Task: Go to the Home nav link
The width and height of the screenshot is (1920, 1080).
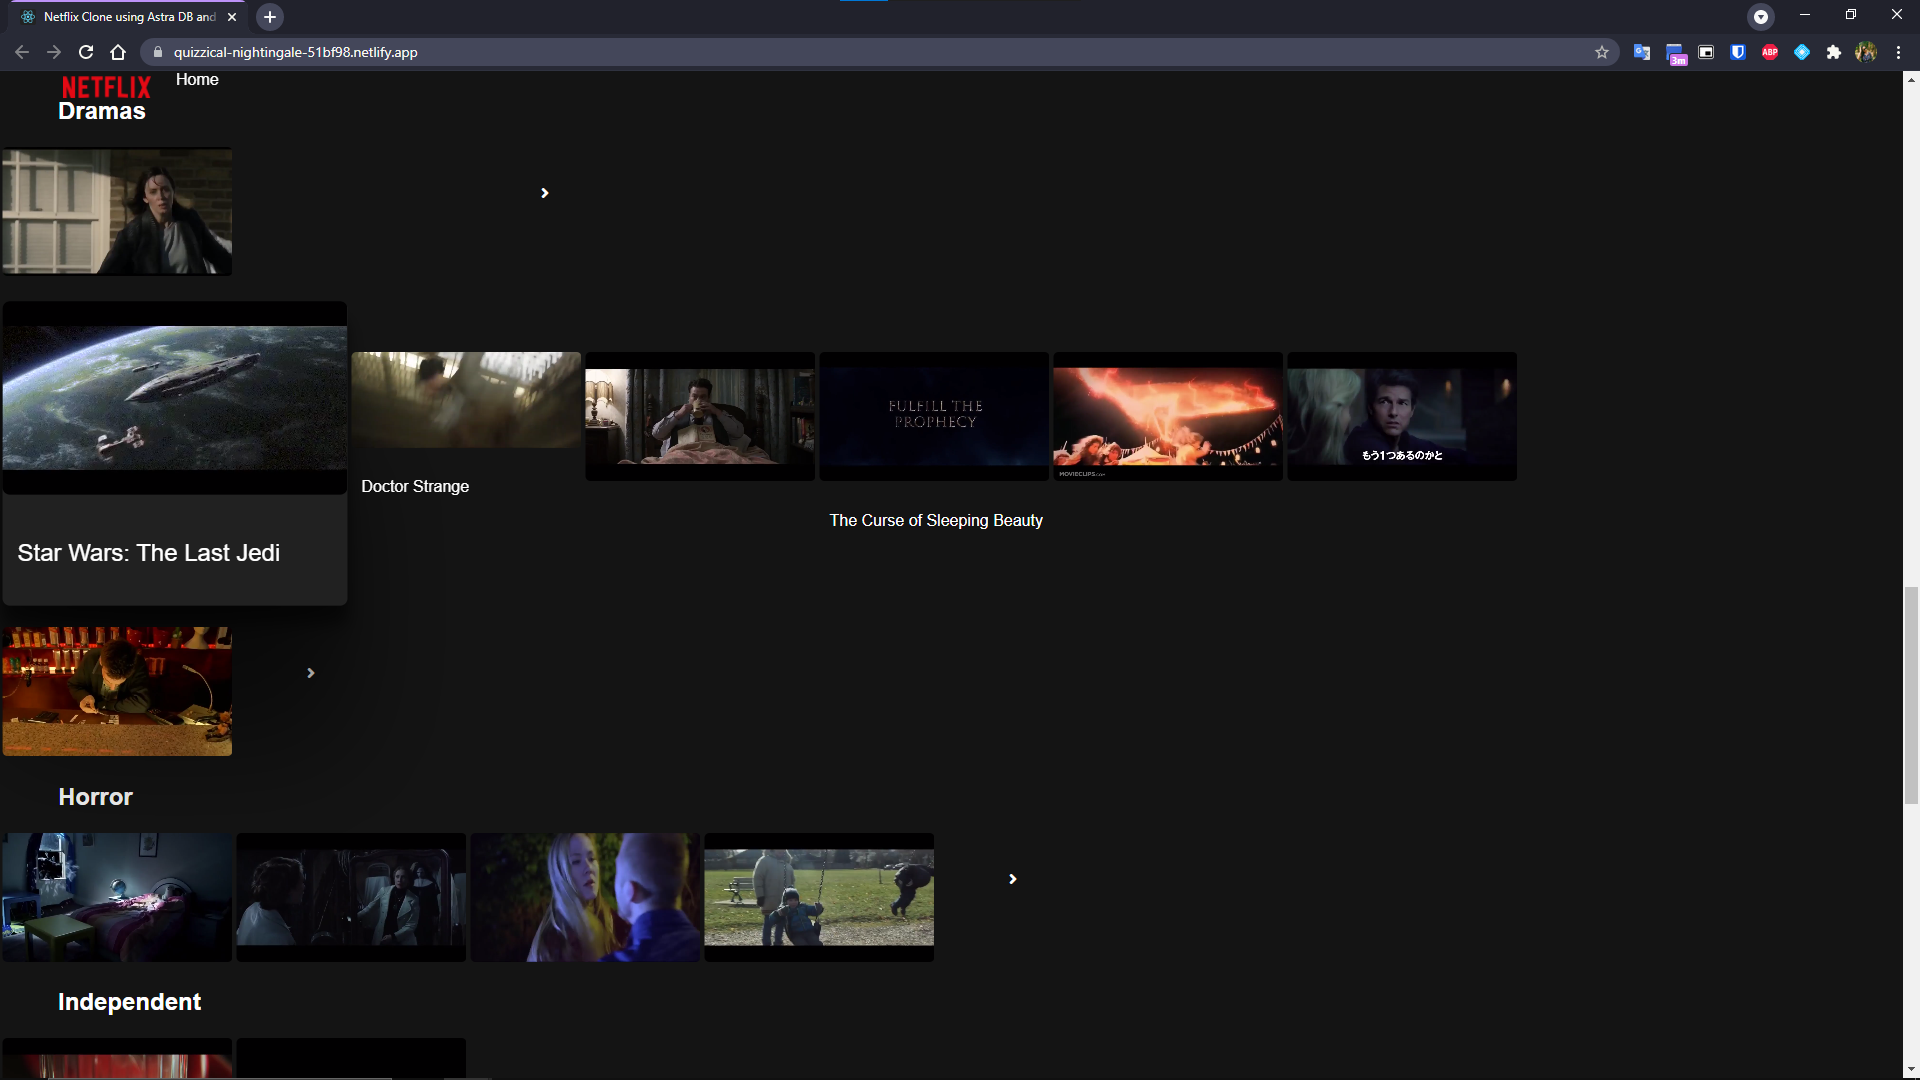Action: 197,79
